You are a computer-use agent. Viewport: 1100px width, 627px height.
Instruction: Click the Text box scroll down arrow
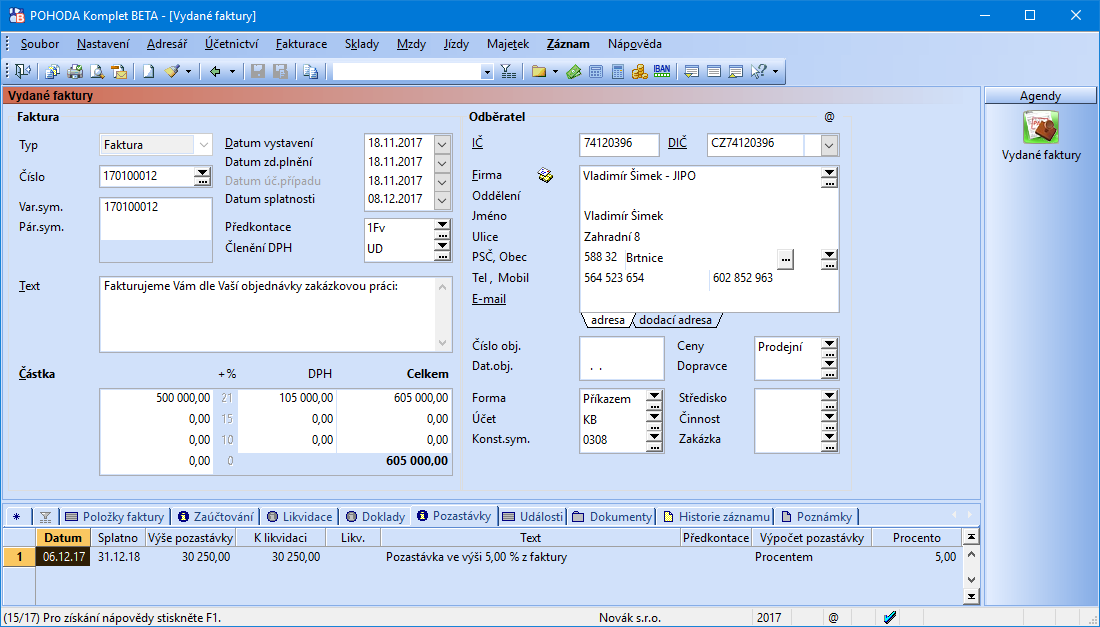[443, 344]
